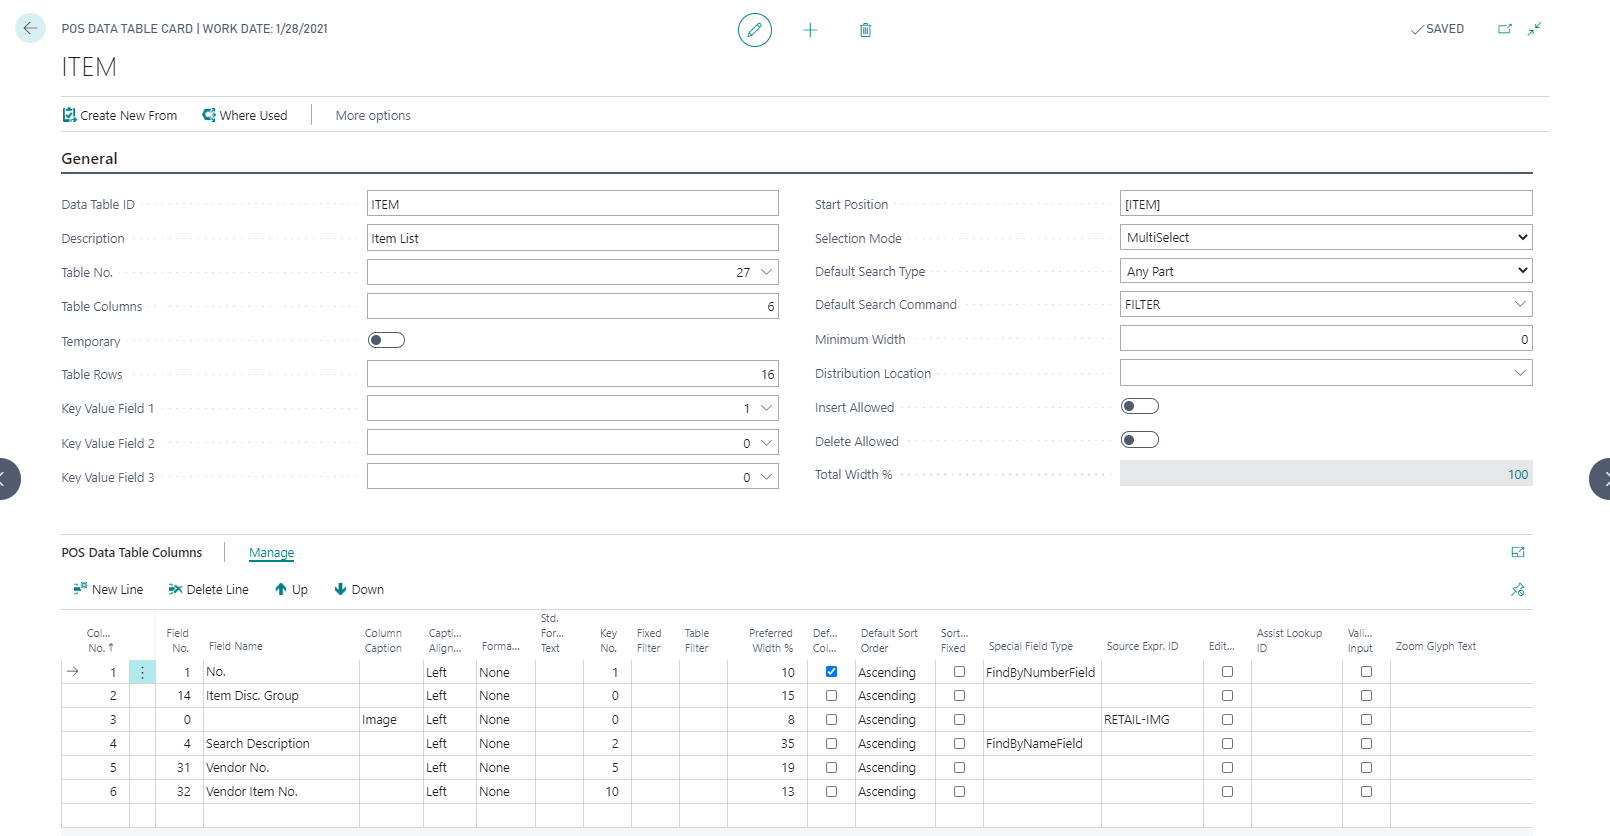The width and height of the screenshot is (1610, 836).
Task: Uncheck Default Column checkbox for No. row
Action: tap(831, 672)
